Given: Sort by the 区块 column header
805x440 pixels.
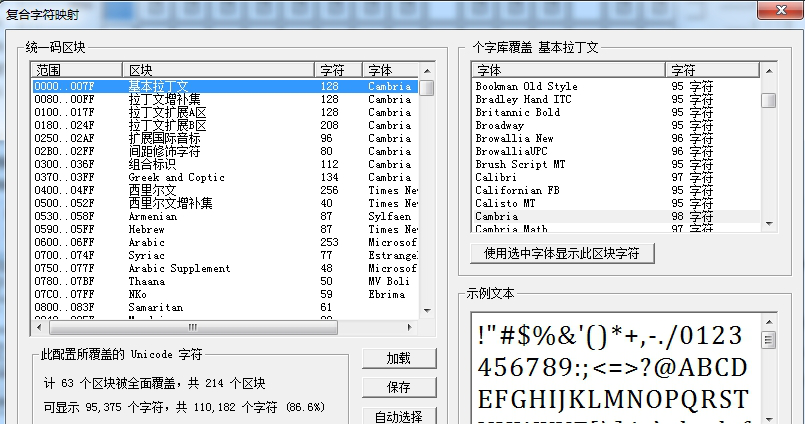Looking at the screenshot, I should pyautogui.click(x=218, y=70).
